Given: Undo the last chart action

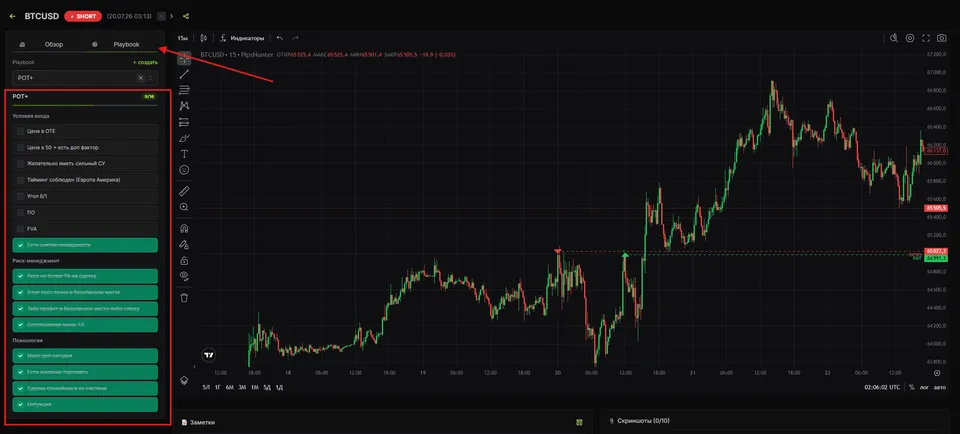Looking at the screenshot, I should tap(280, 38).
